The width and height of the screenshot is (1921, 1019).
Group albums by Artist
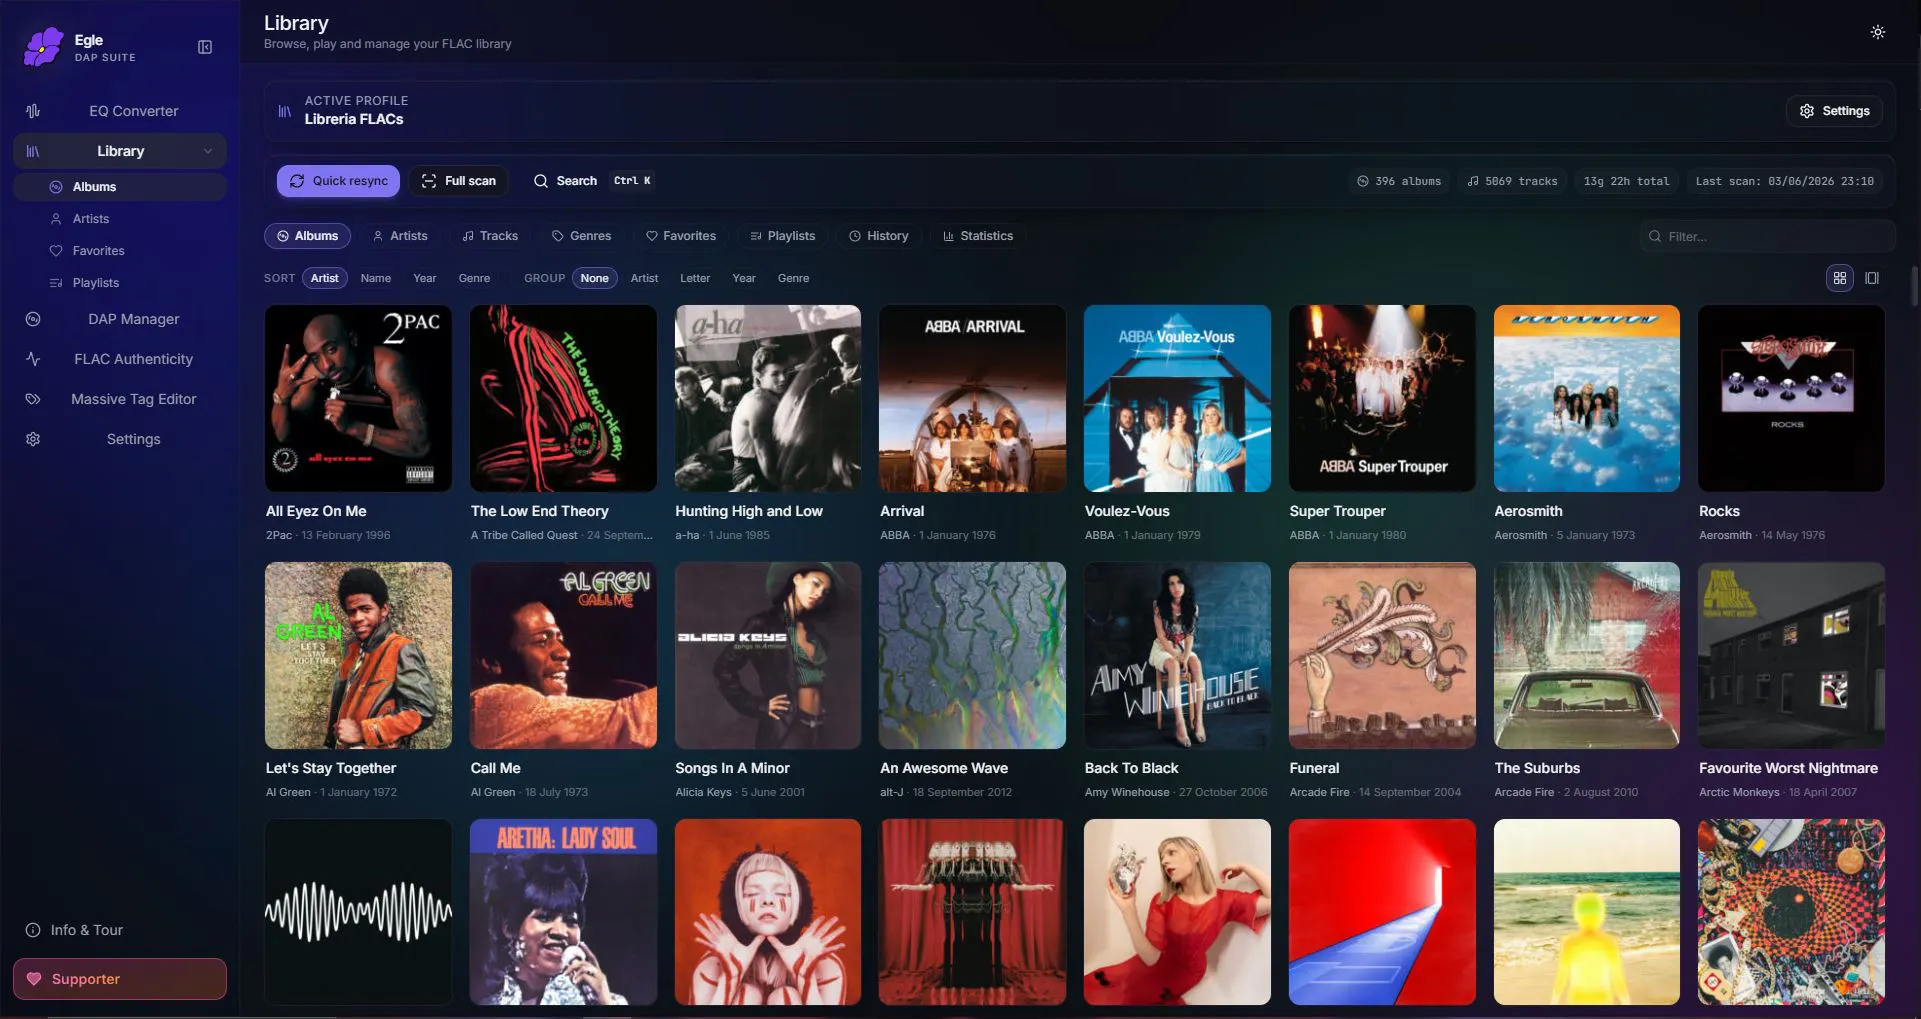pos(644,278)
